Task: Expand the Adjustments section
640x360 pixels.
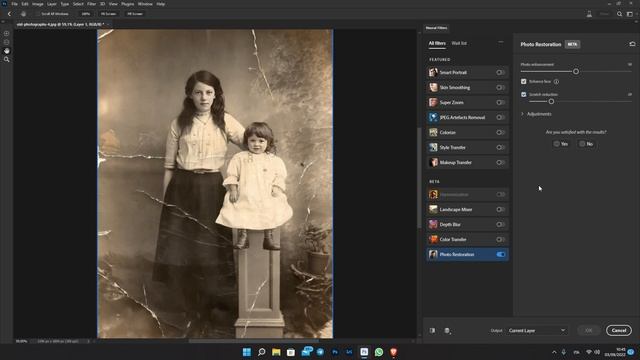Action: (536, 114)
